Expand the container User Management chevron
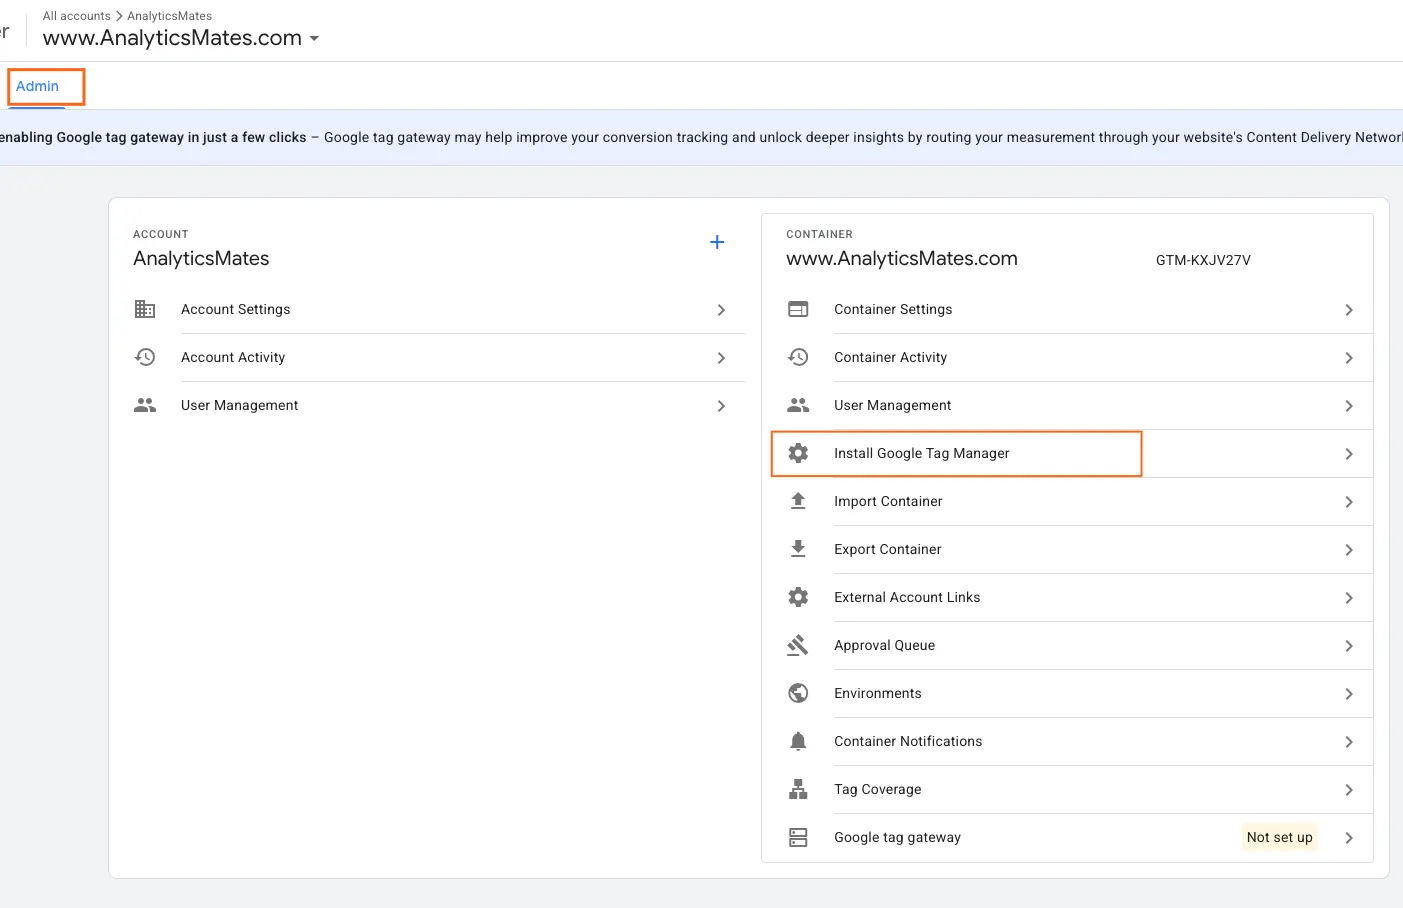Image resolution: width=1403 pixels, height=908 pixels. pyautogui.click(x=1349, y=406)
